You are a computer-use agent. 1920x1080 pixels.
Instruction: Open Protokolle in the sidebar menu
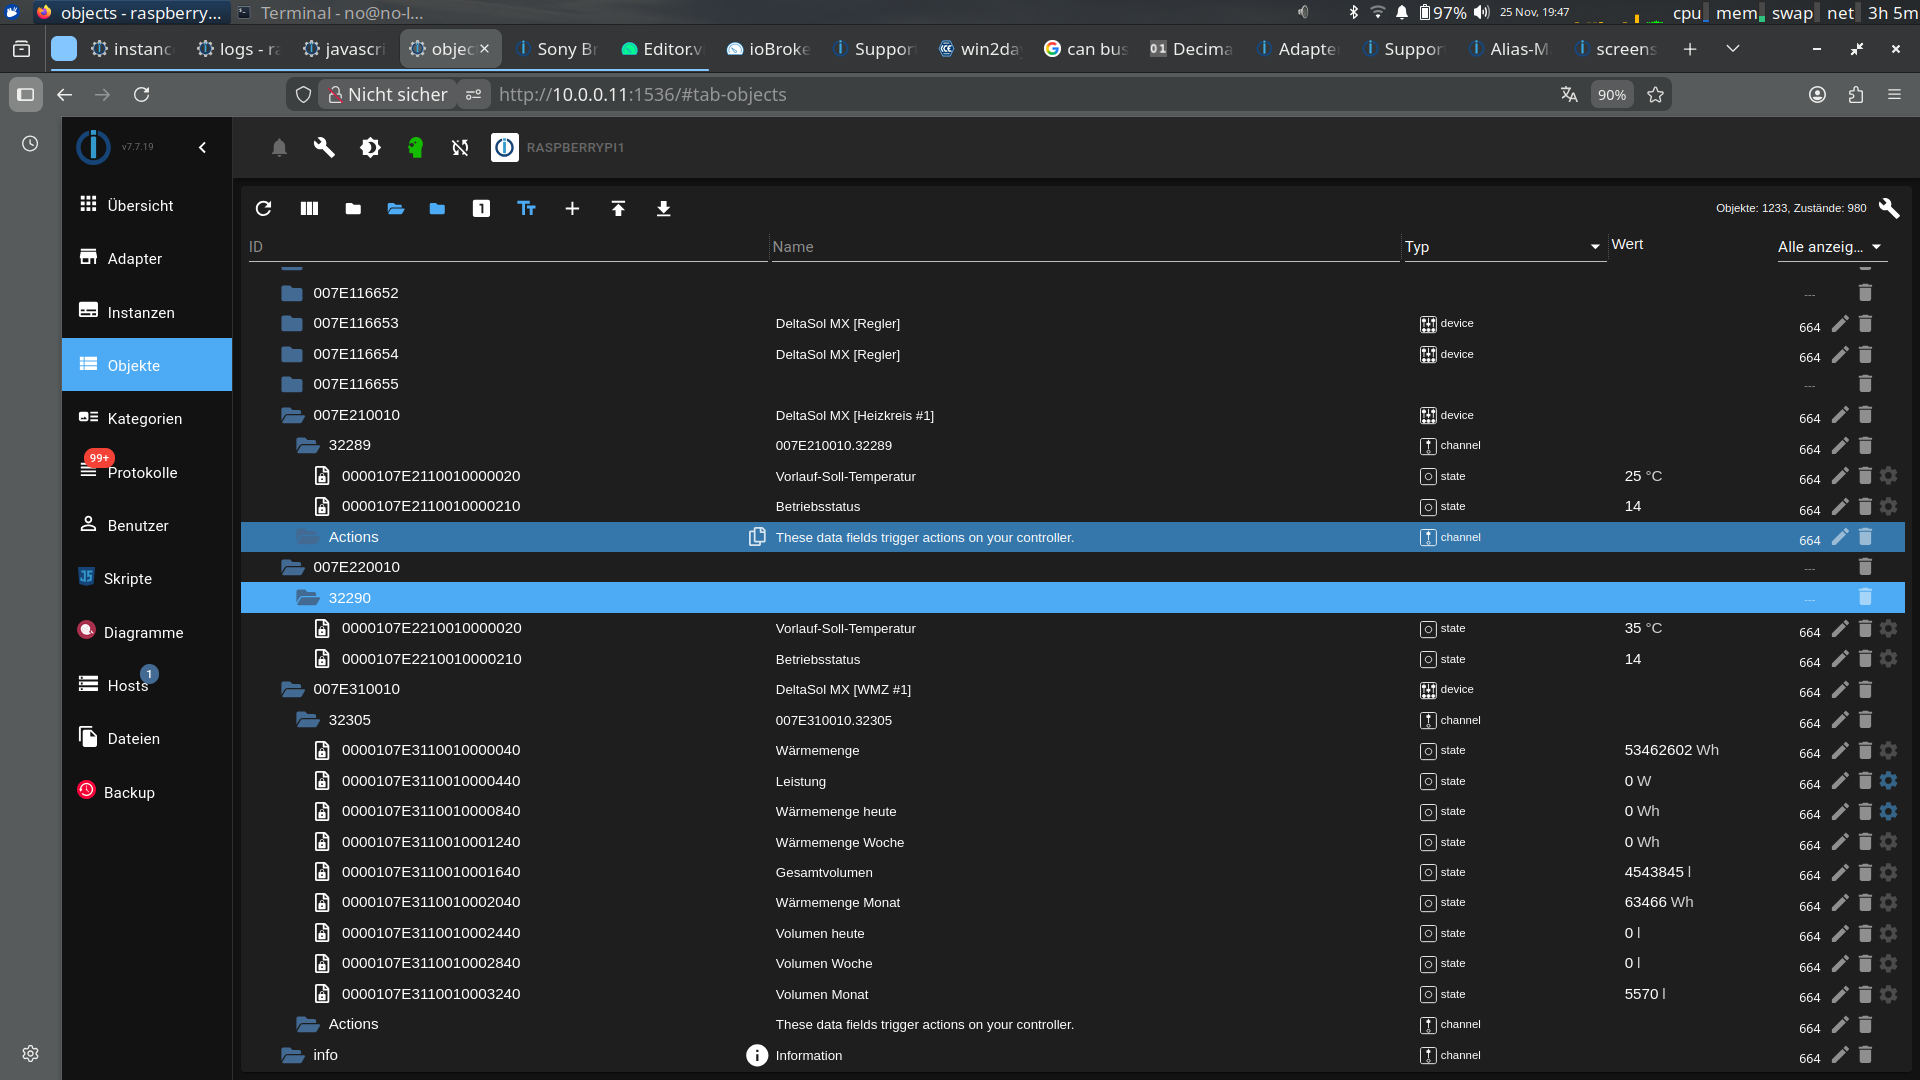click(142, 472)
